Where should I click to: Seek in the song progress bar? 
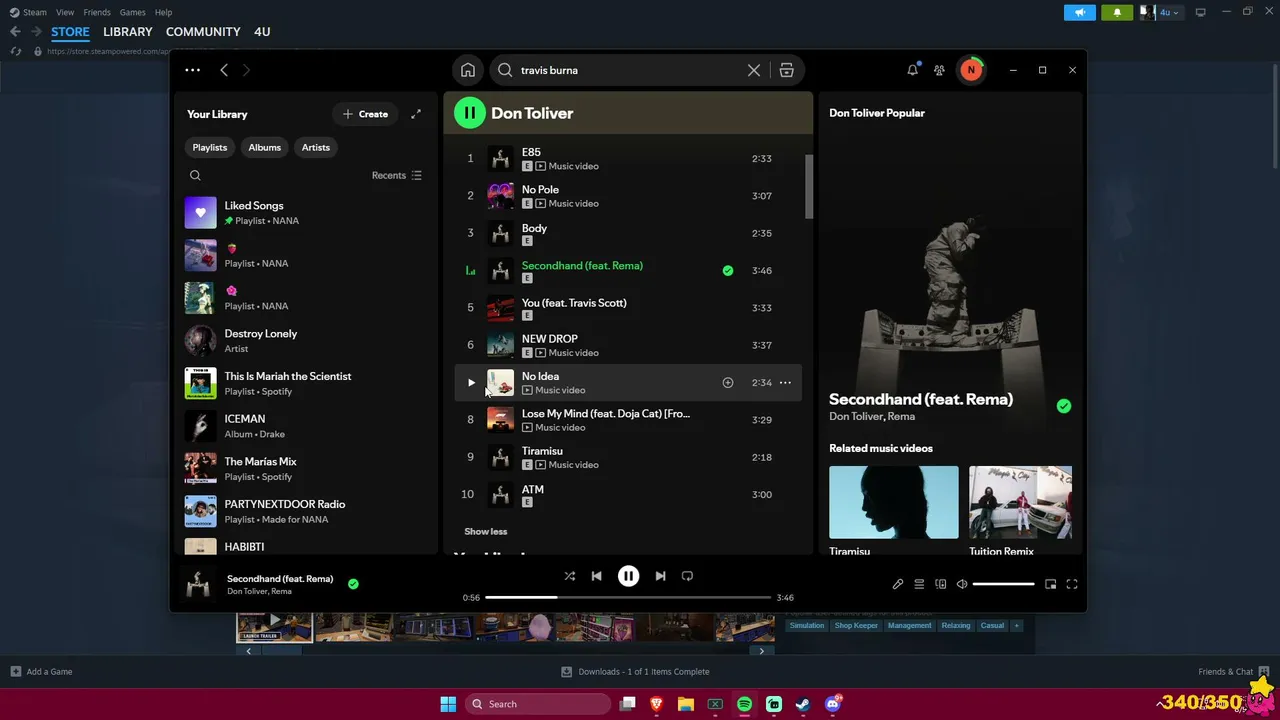[628, 597]
